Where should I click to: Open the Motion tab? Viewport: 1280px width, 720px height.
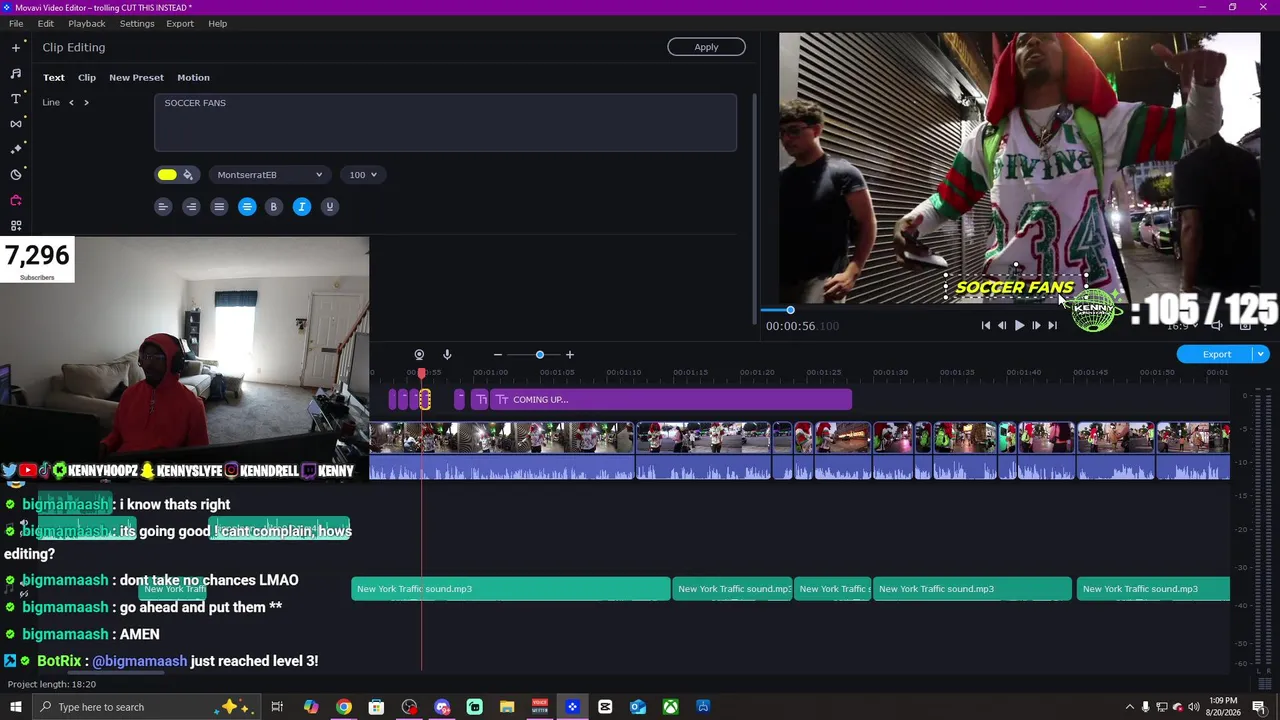(193, 77)
